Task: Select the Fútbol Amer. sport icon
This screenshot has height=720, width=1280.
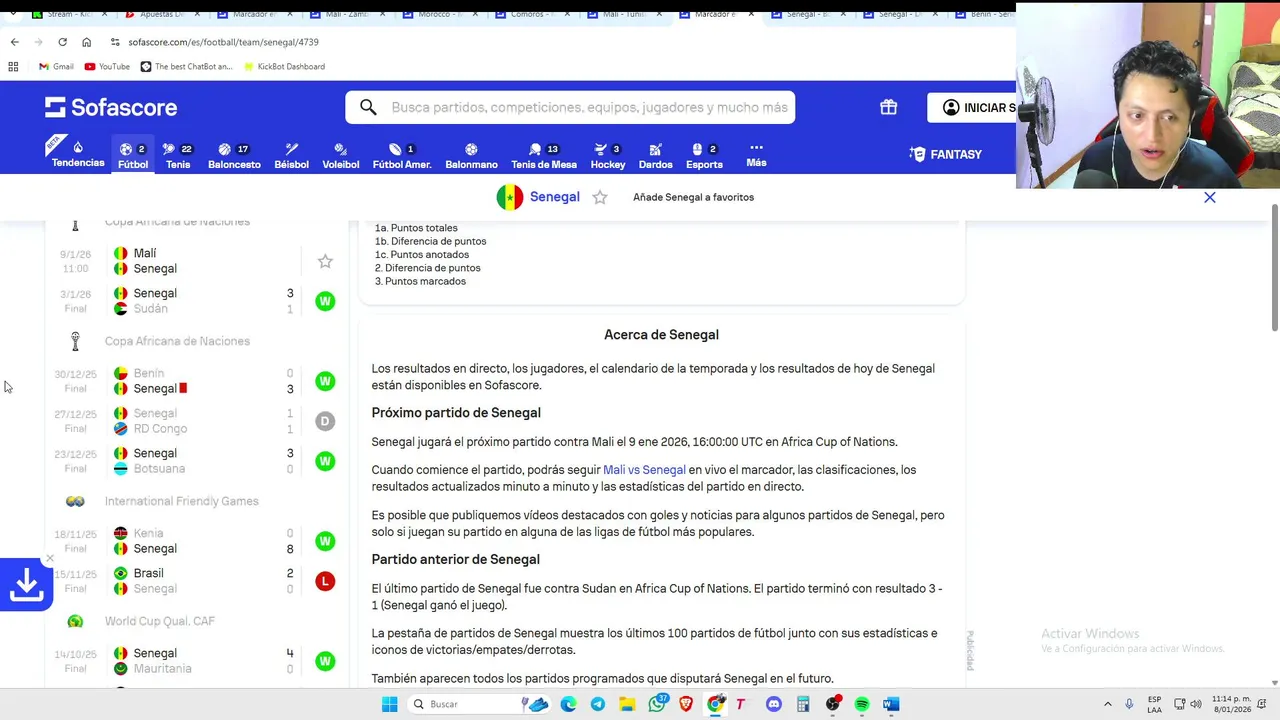Action: tap(402, 155)
